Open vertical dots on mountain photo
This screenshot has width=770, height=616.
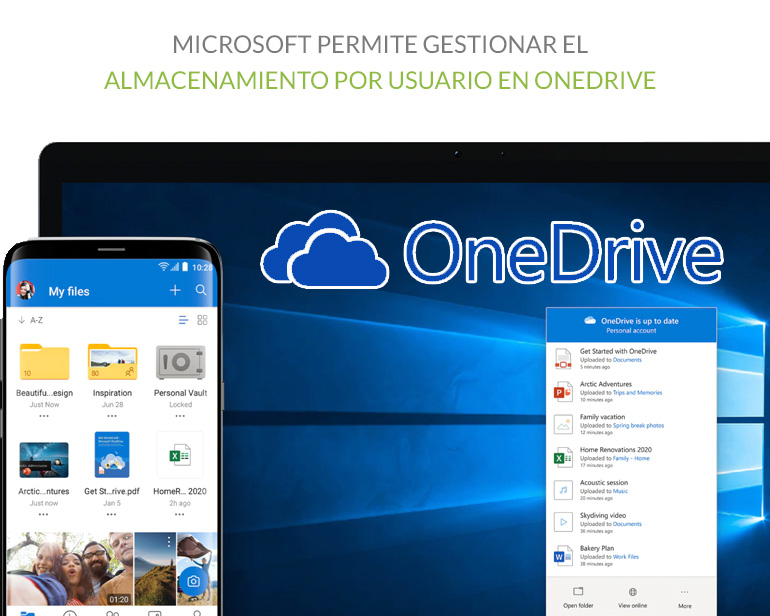(x=169, y=541)
